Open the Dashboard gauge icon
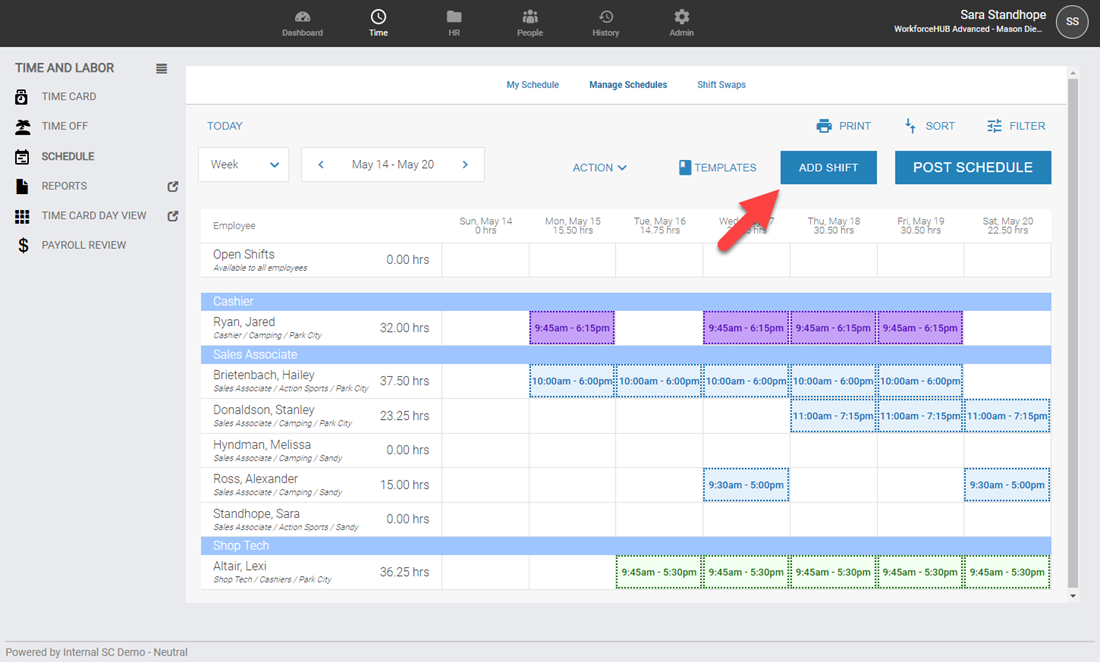 [302, 17]
